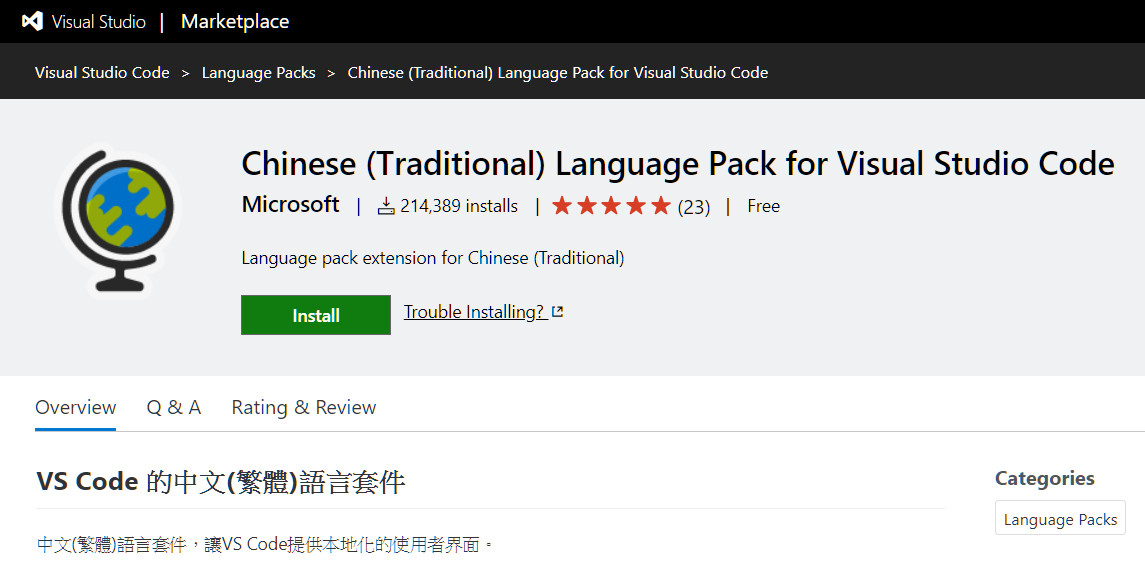Click the five-star rating icons
This screenshot has width=1145, height=567.
[611, 206]
